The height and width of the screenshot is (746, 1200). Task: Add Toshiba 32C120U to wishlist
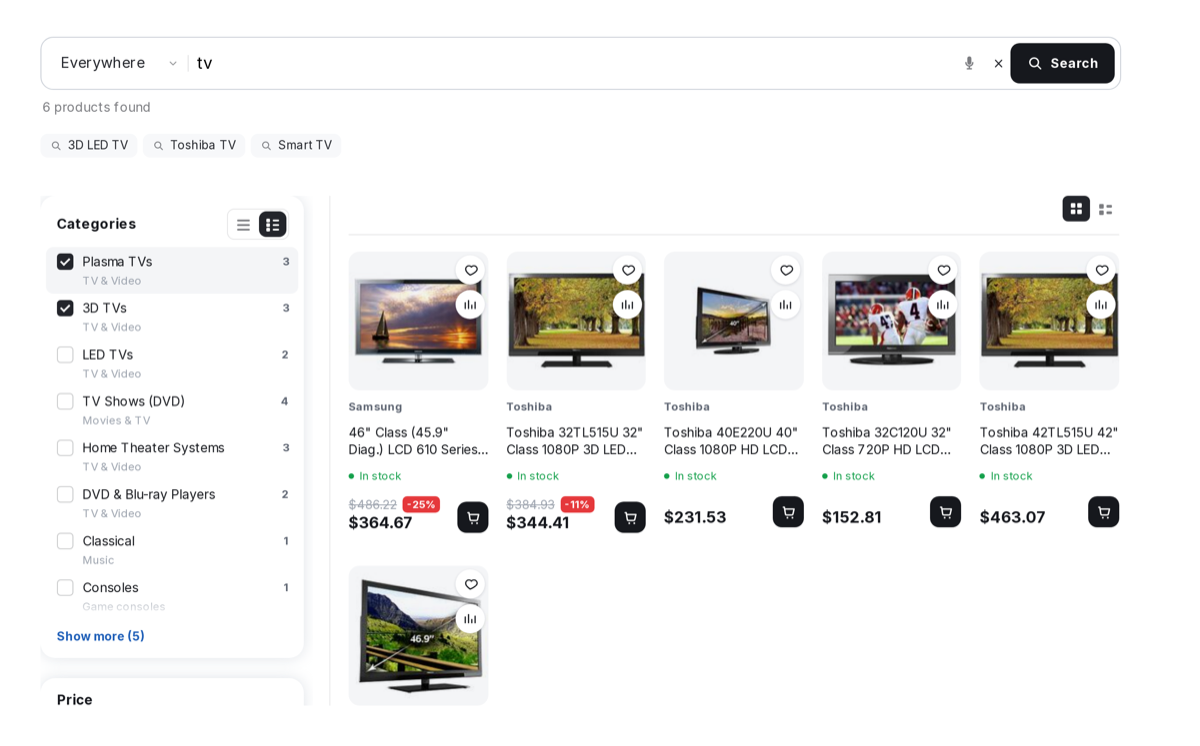coord(943,270)
